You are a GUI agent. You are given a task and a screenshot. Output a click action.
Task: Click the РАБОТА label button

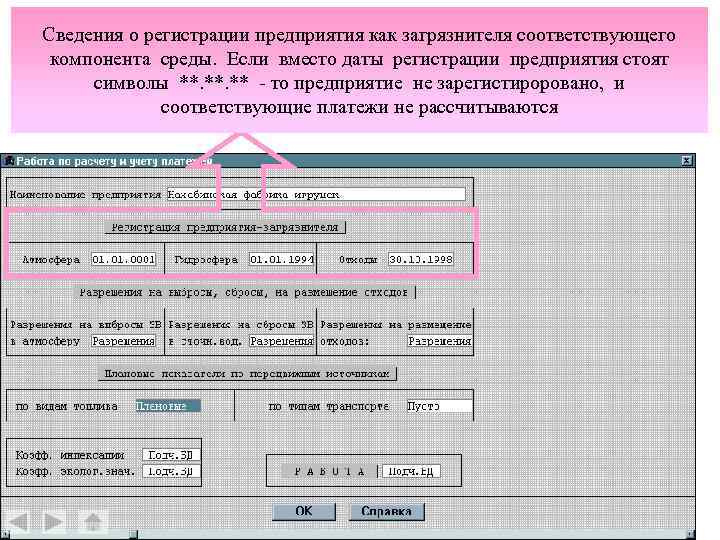(329, 471)
